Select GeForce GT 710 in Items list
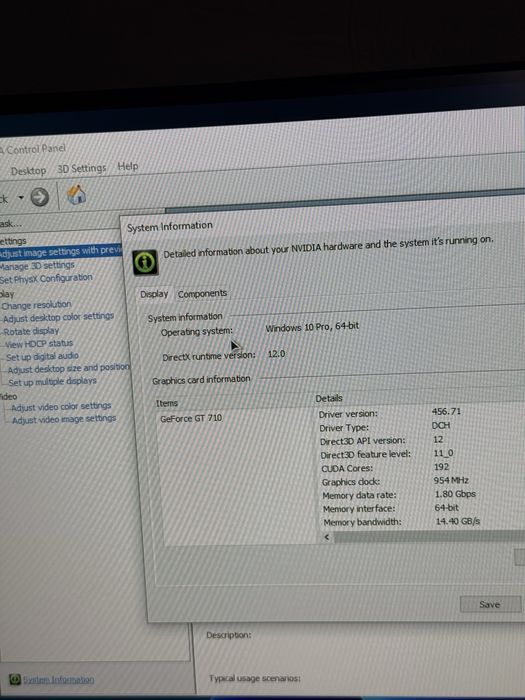This screenshot has width=525, height=700. point(191,418)
